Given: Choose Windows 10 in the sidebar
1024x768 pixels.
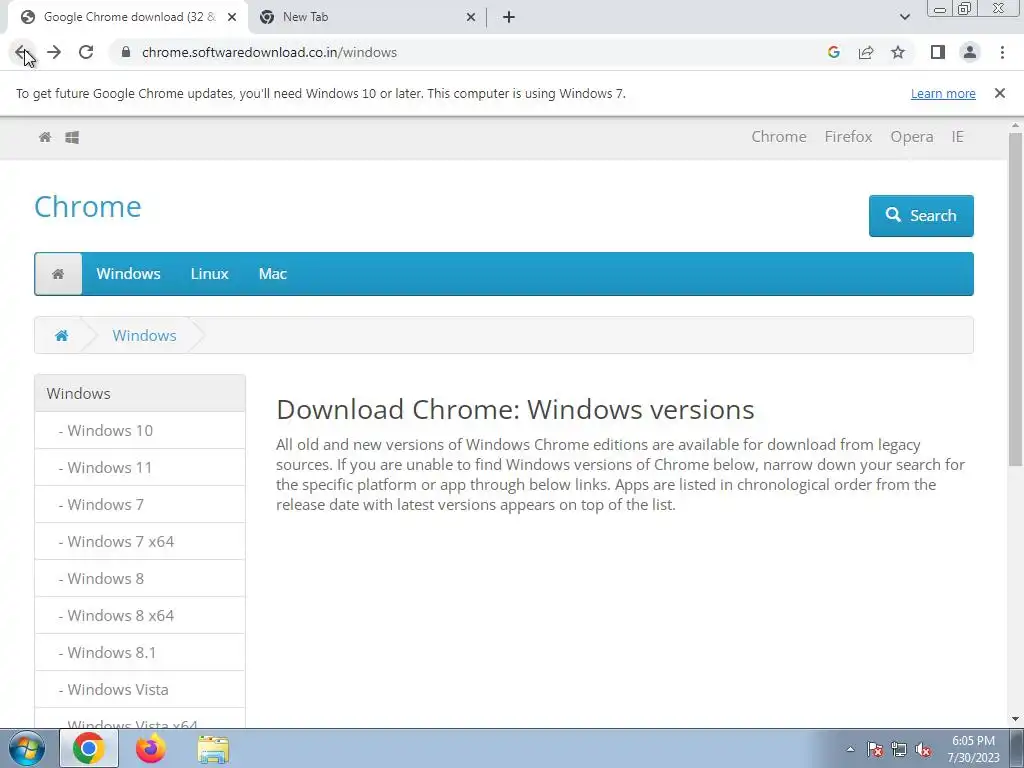Looking at the screenshot, I should pyautogui.click(x=140, y=430).
